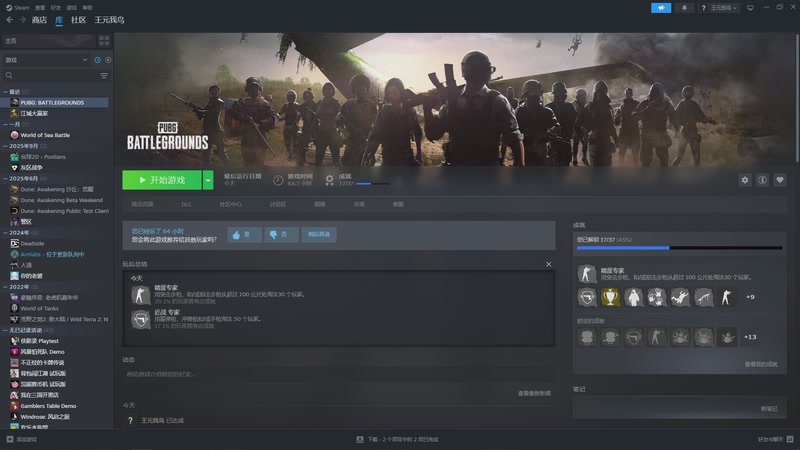Collapse the 一月 group
This screenshot has width=800, height=450.
tap(5, 124)
